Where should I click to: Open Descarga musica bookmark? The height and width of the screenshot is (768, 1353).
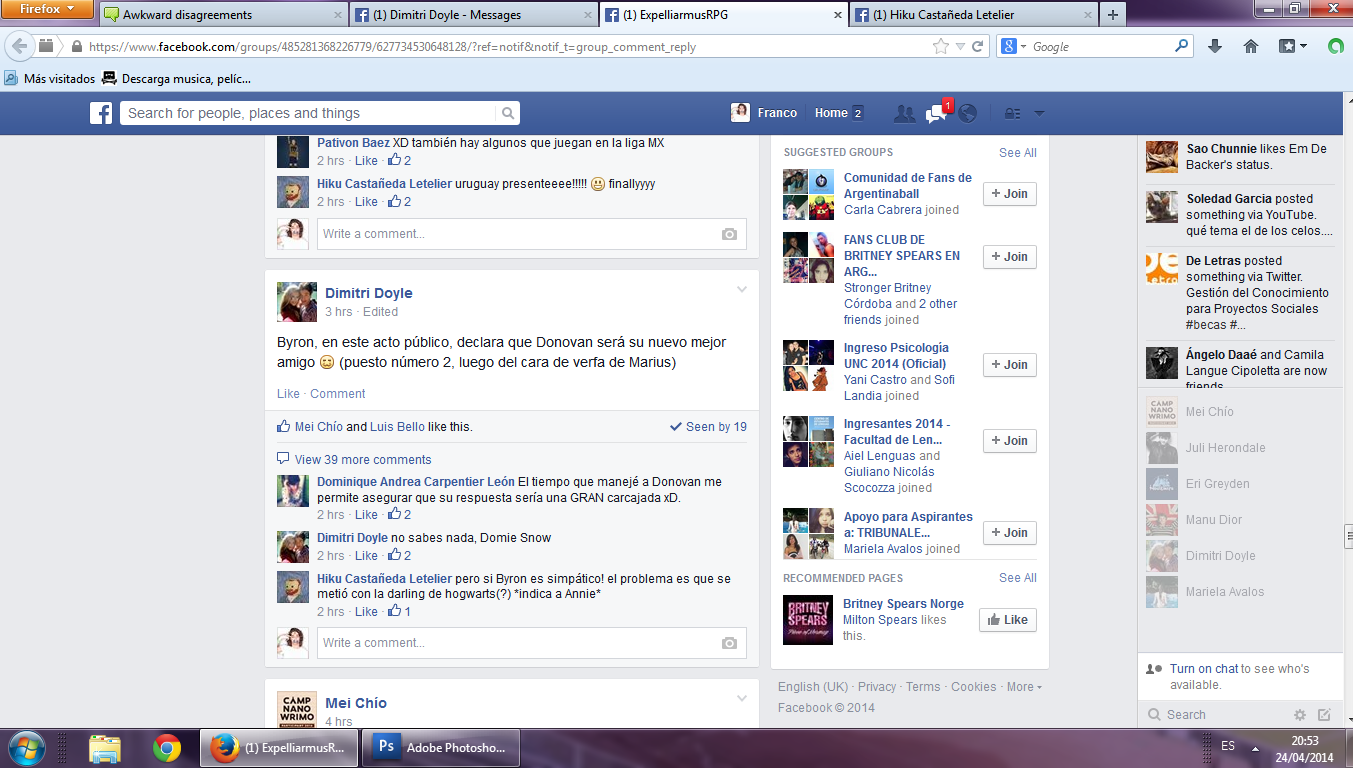click(176, 79)
